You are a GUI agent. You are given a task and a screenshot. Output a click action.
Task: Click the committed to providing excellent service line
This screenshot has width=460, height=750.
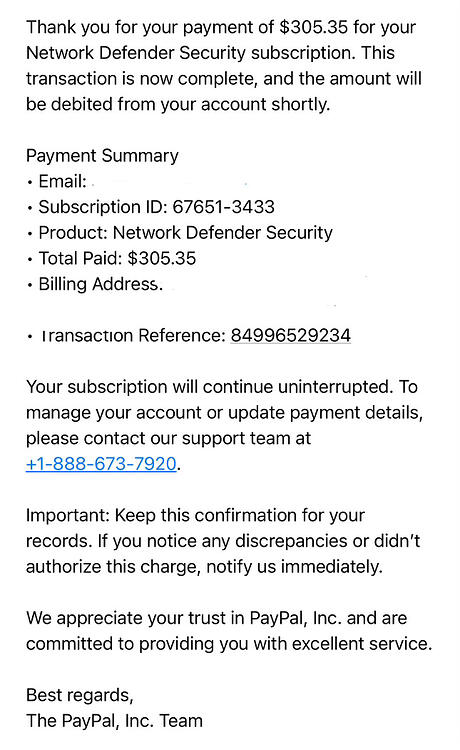[x=229, y=644]
